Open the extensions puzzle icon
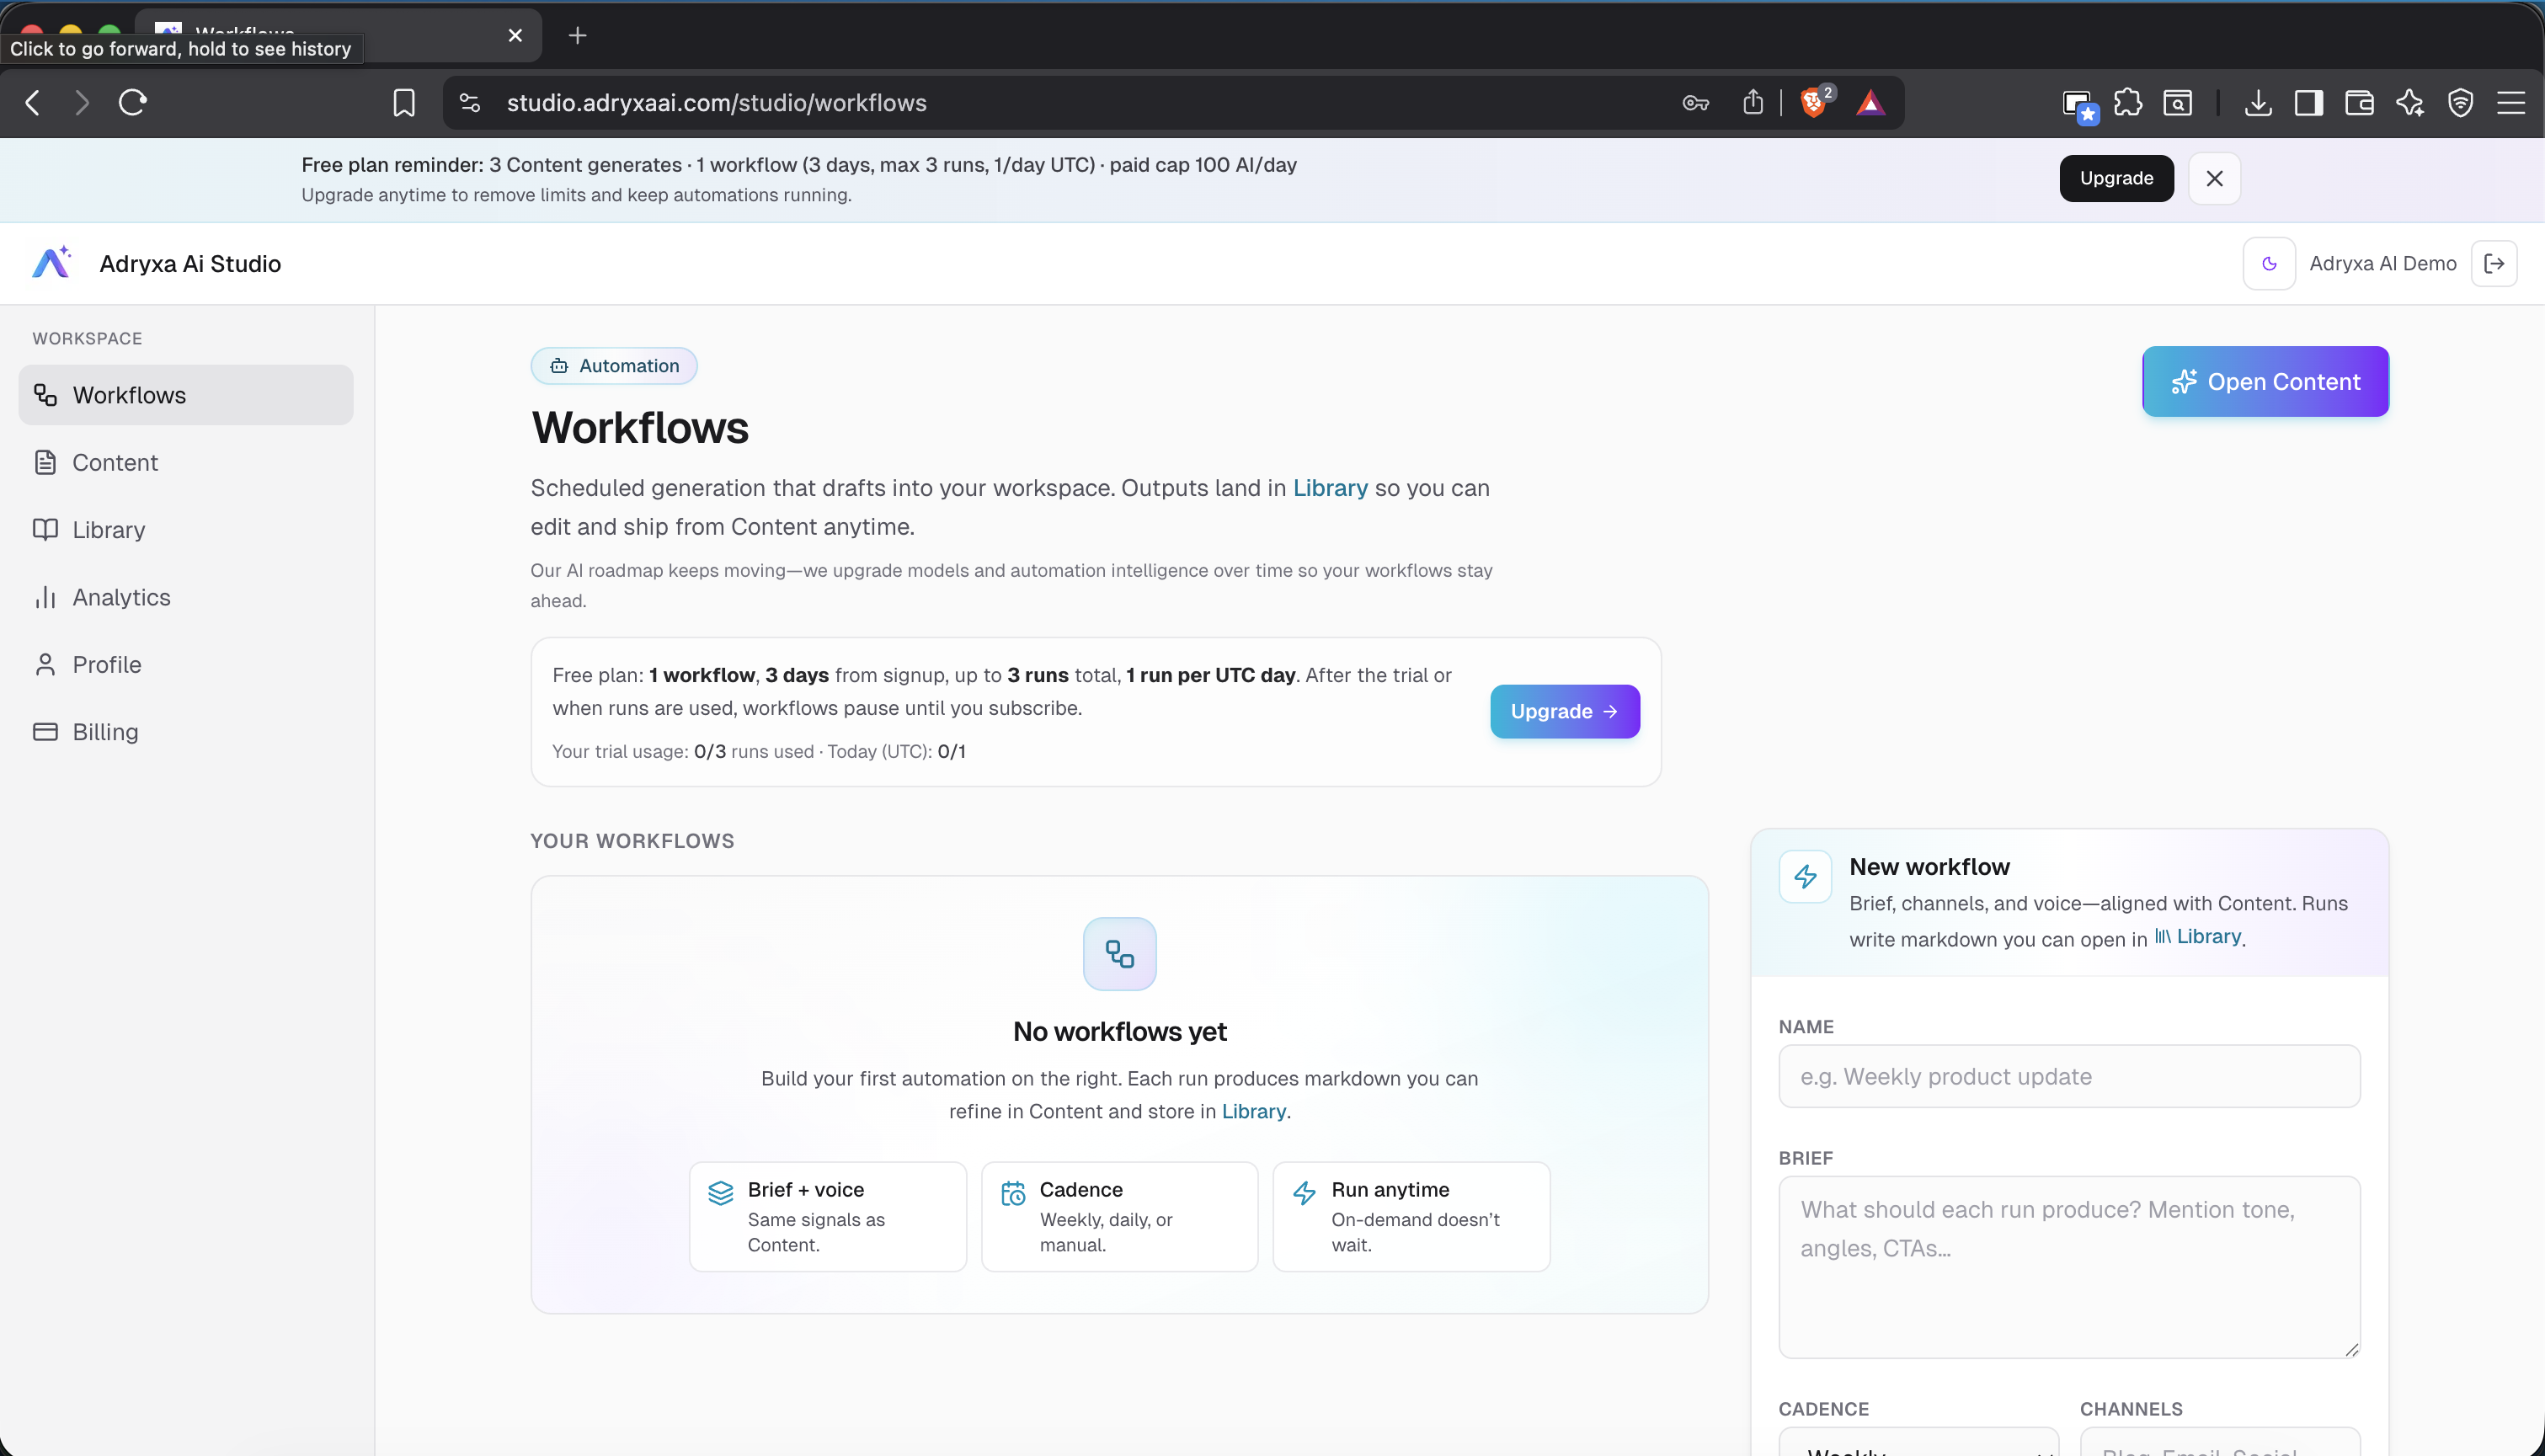 click(x=2128, y=103)
